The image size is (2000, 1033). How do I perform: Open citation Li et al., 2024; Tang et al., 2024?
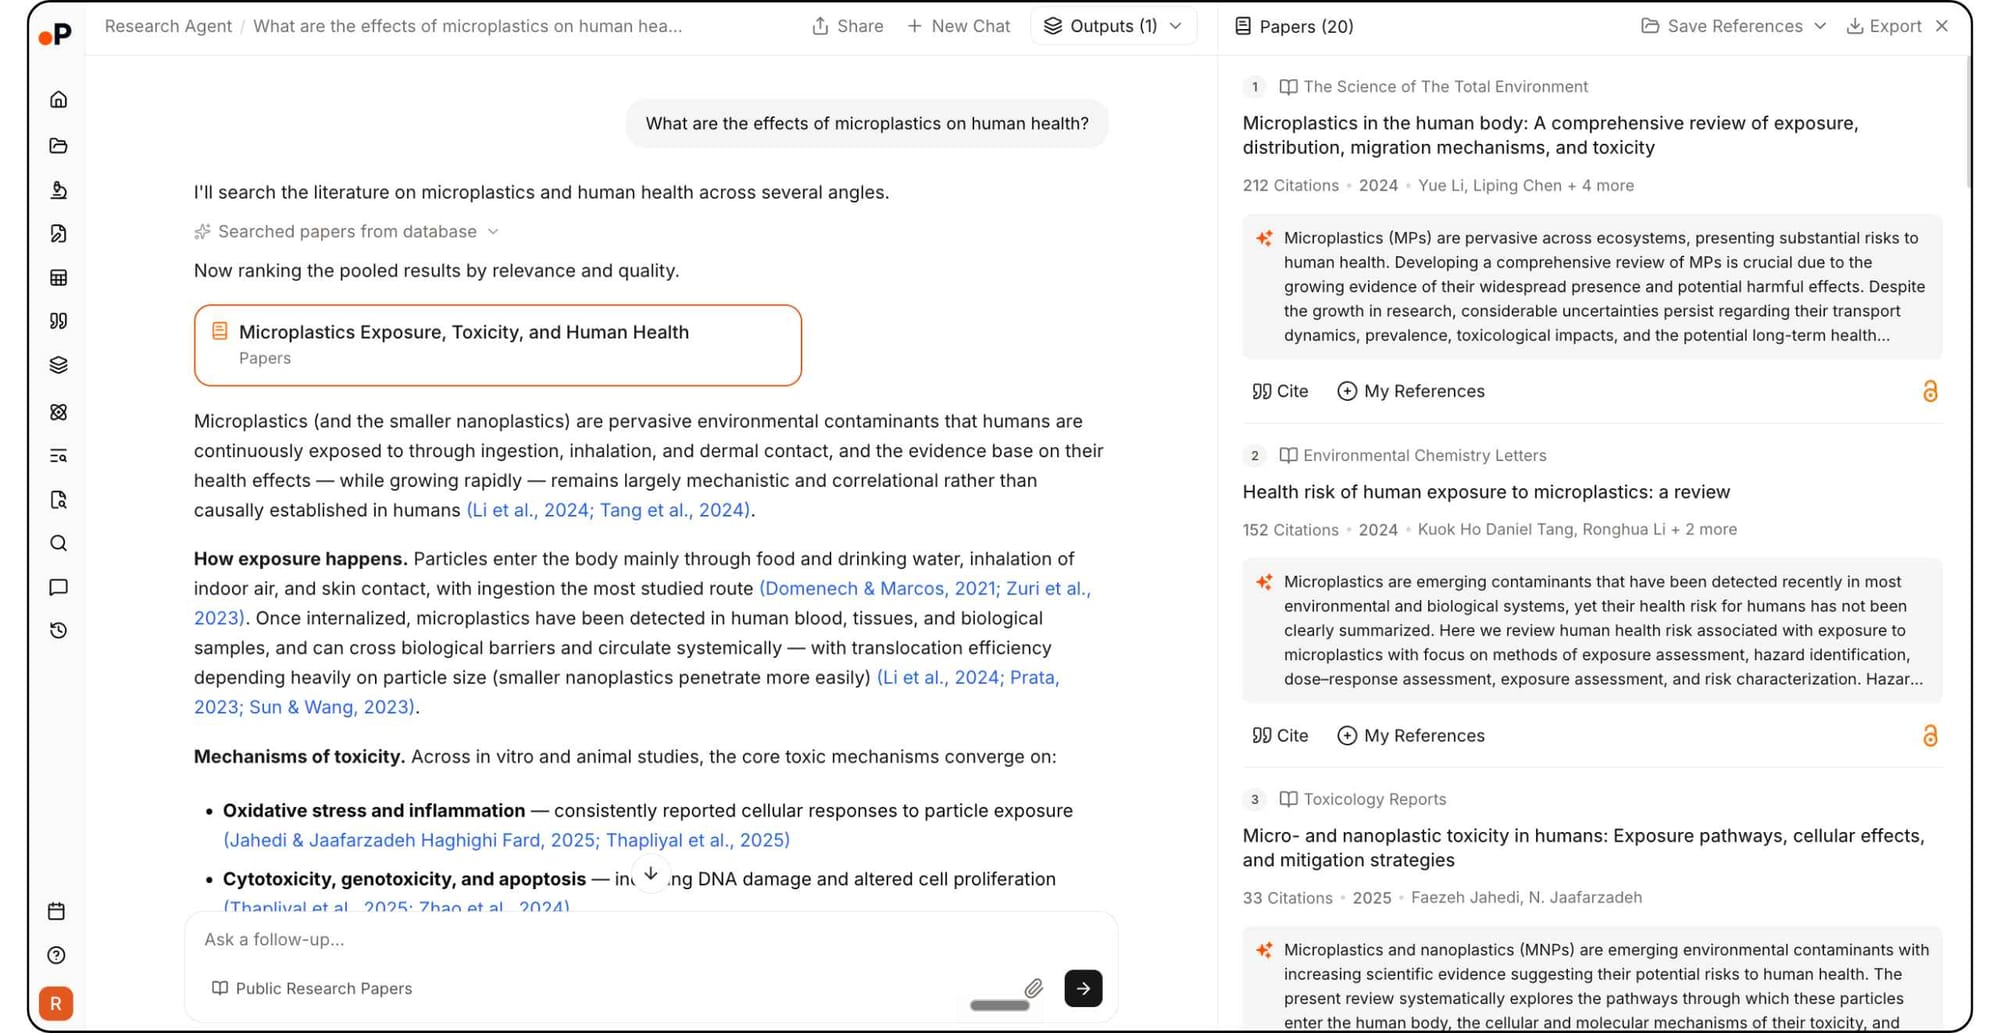[x=610, y=510]
